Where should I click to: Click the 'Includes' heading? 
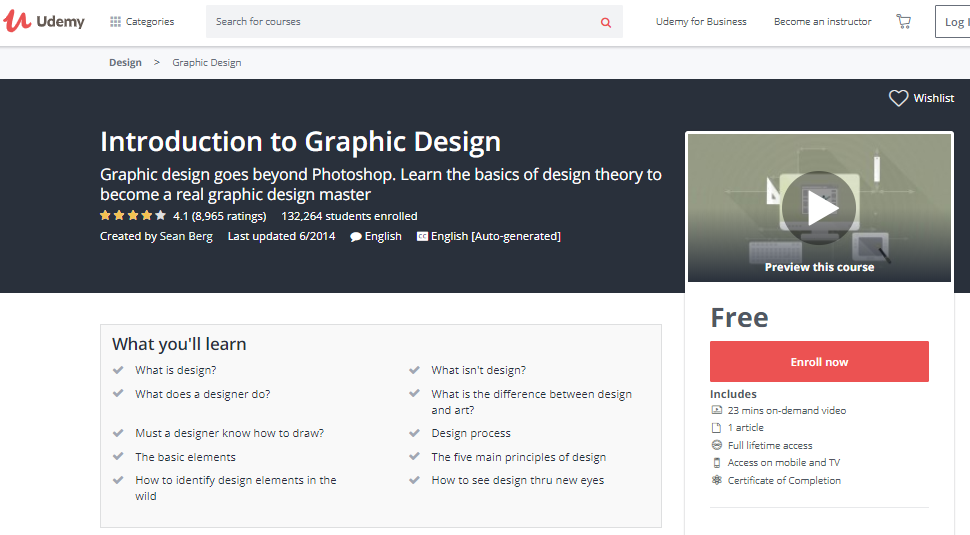click(733, 394)
